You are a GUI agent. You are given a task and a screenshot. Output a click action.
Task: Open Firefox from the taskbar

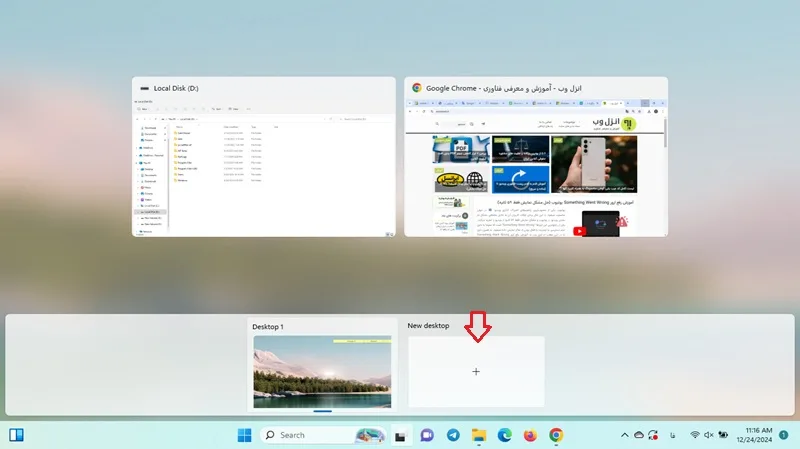[x=530, y=435]
